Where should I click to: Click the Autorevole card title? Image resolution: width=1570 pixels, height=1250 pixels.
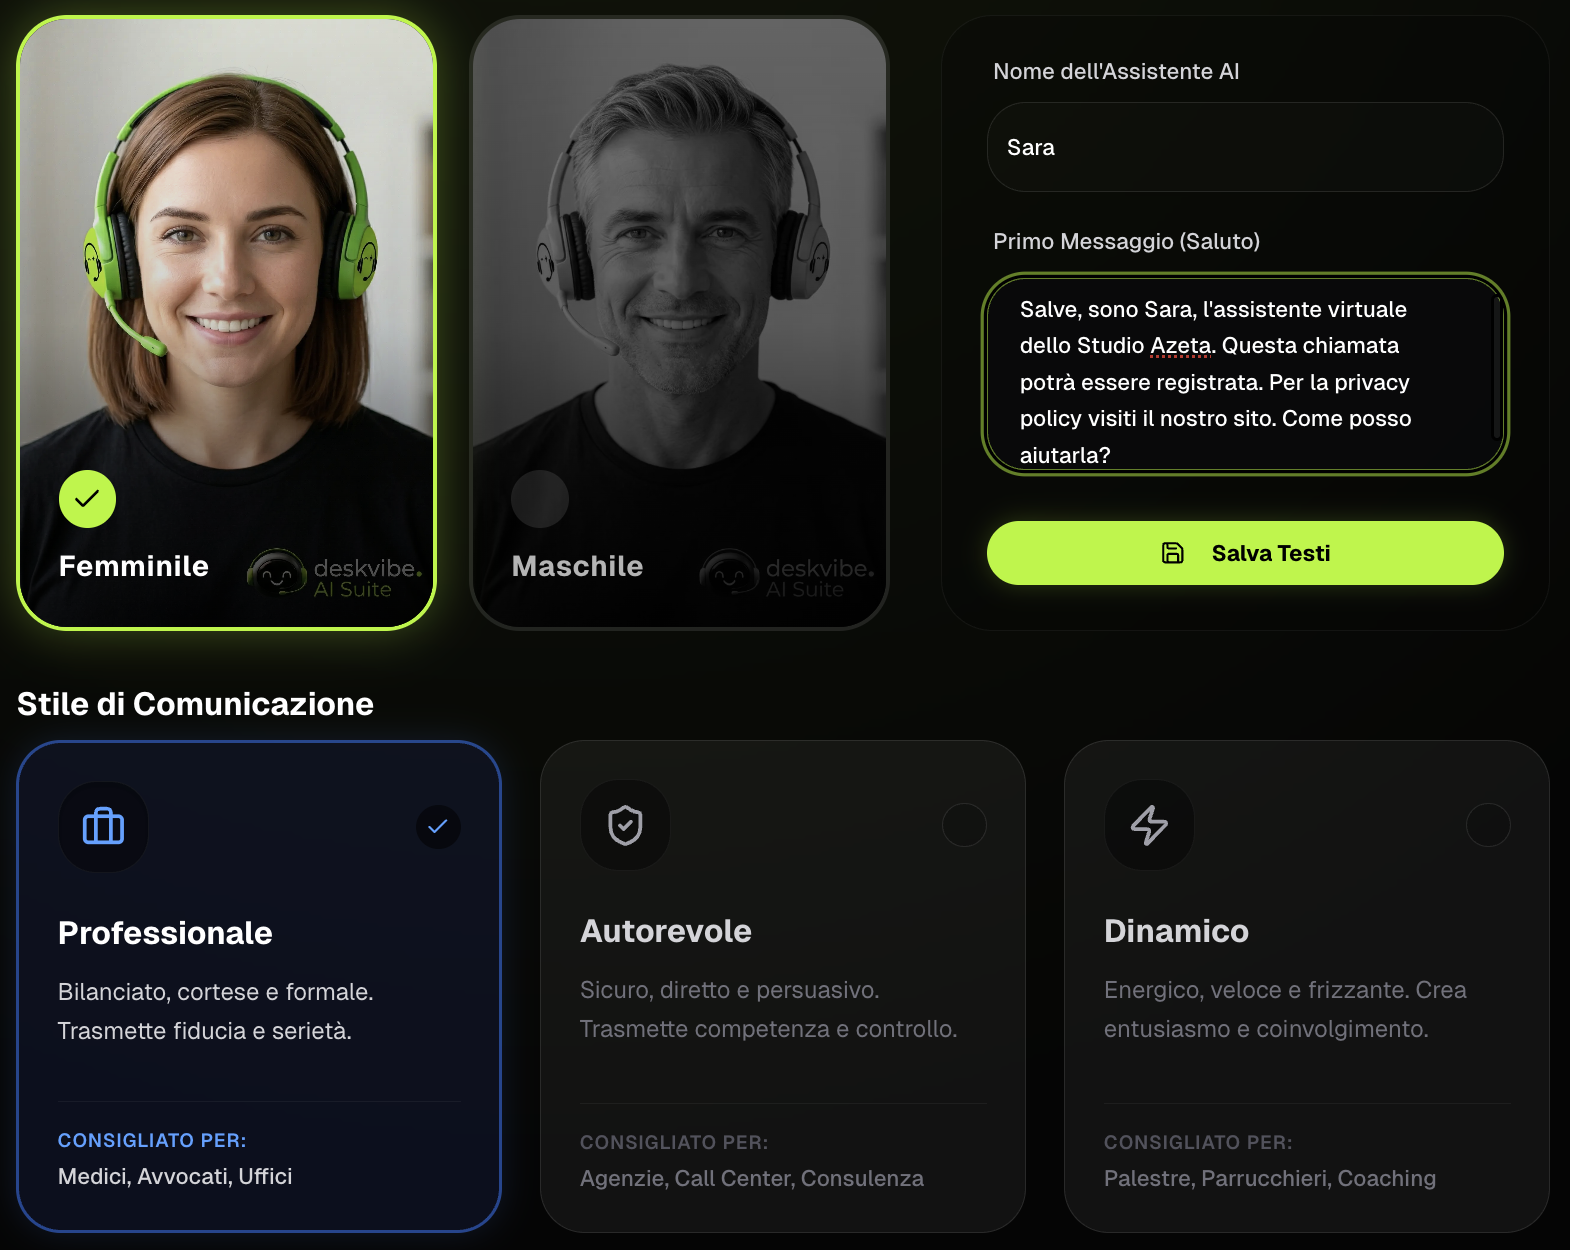666,931
